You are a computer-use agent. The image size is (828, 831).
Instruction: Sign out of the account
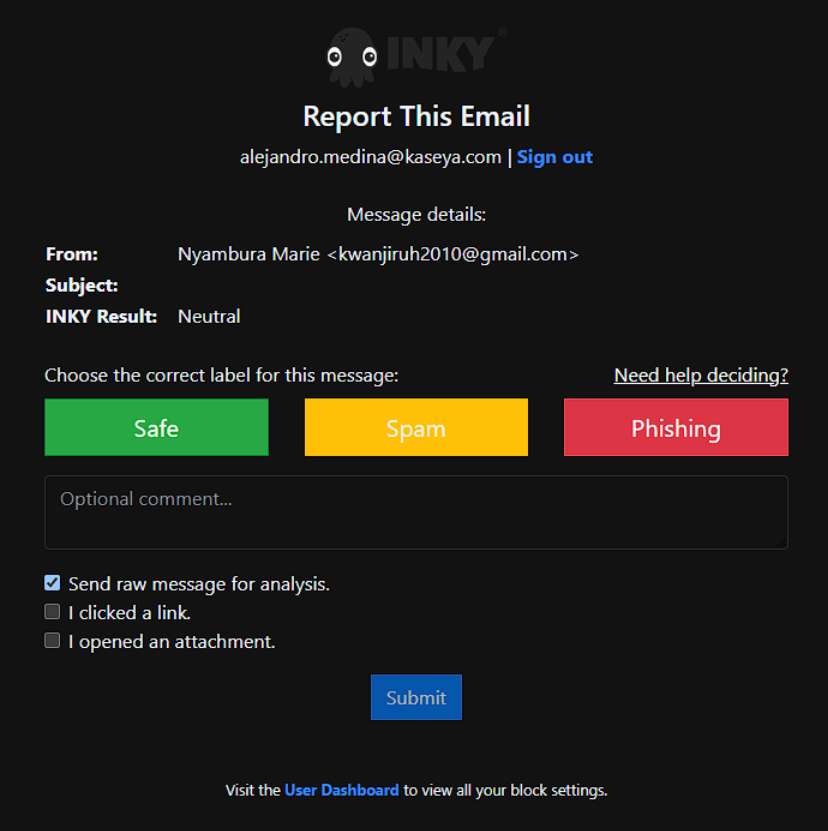(554, 157)
